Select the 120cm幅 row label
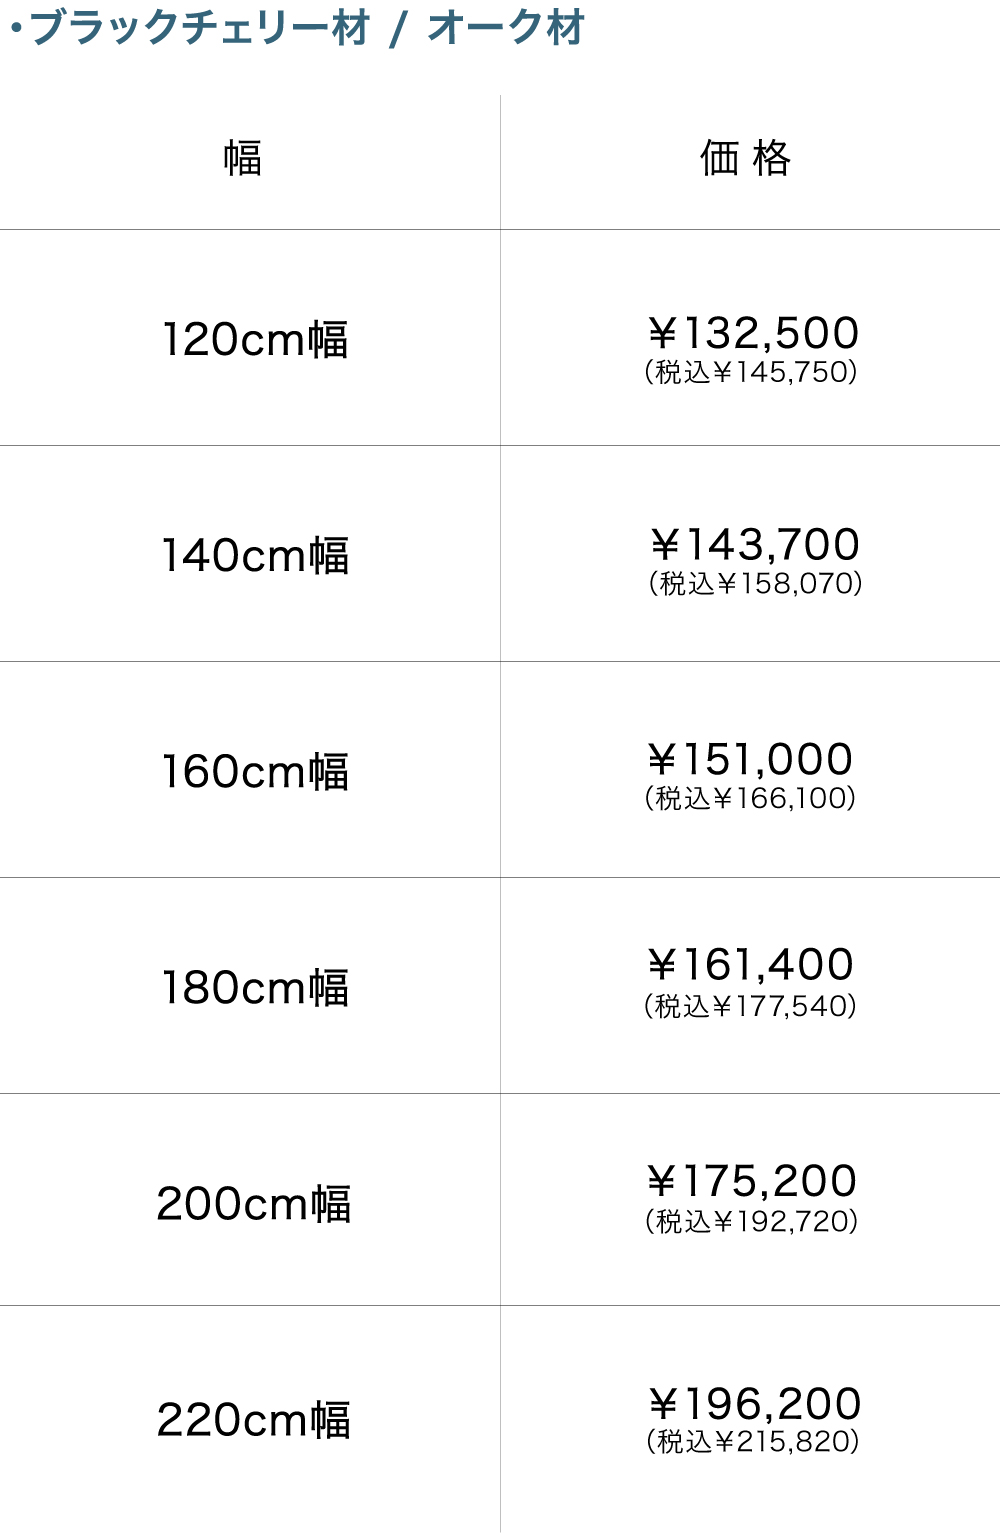The height and width of the screenshot is (1533, 1000). (255, 340)
